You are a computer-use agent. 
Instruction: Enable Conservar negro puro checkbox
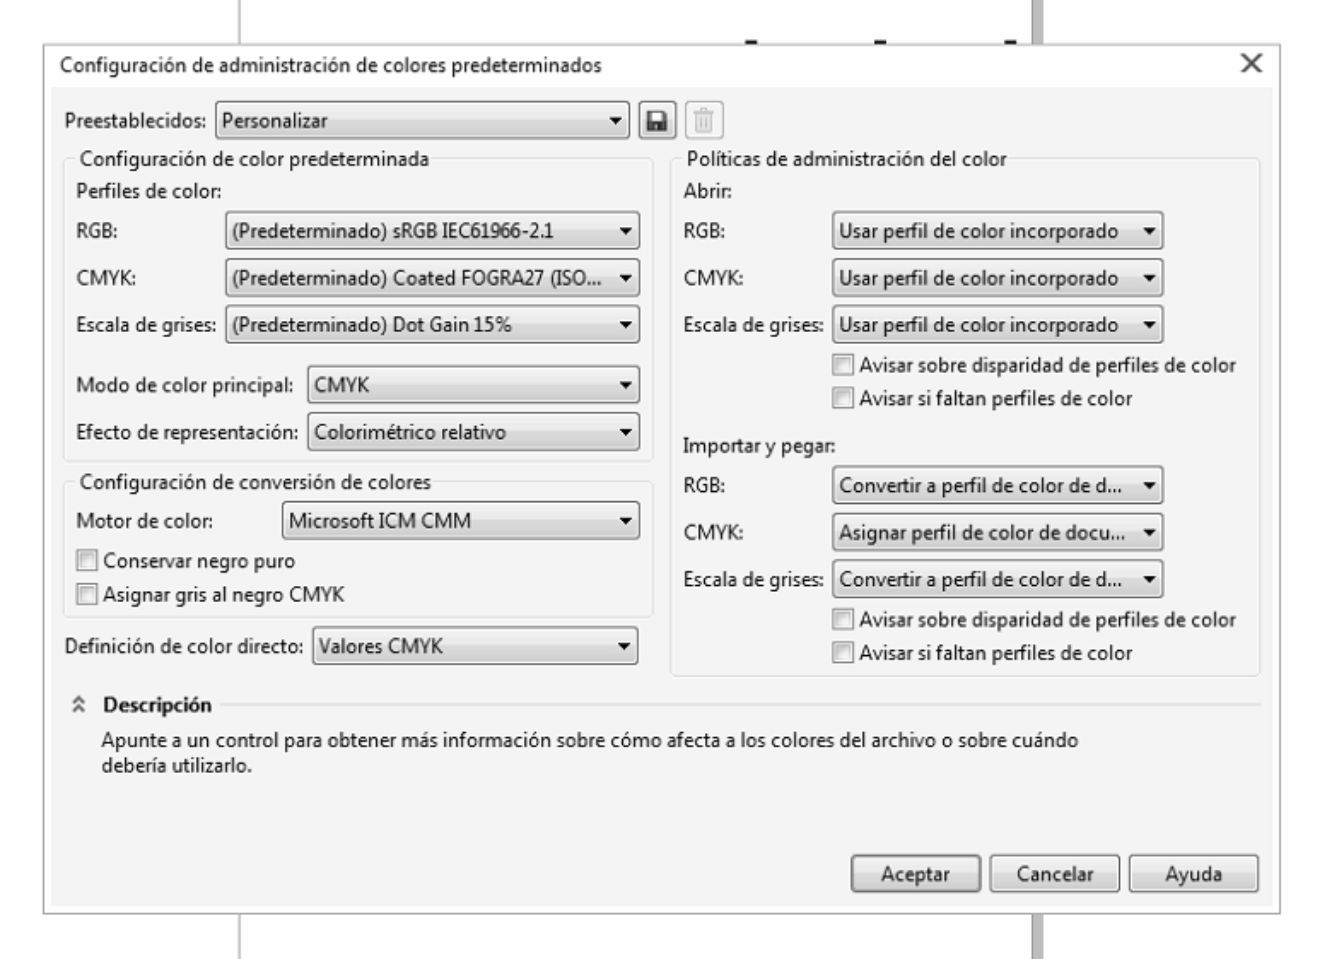tap(88, 561)
